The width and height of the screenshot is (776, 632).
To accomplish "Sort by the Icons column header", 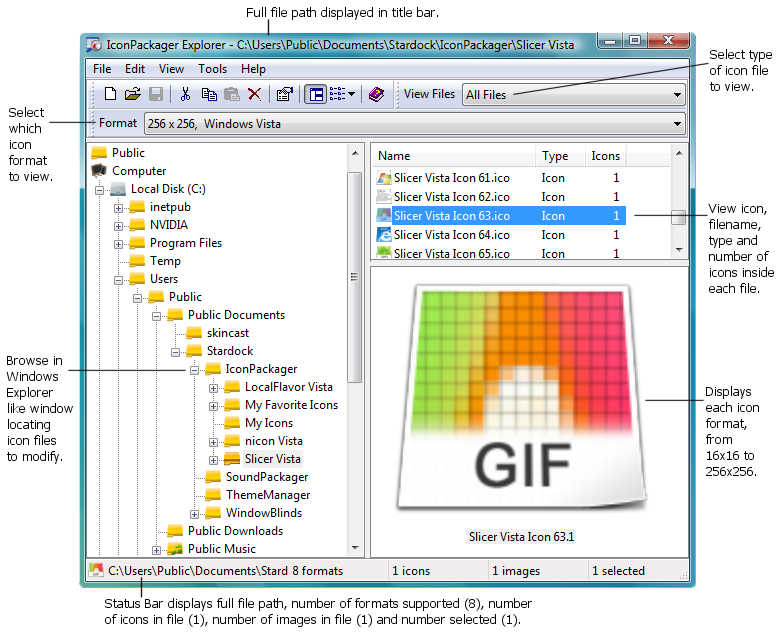I will click(x=605, y=156).
